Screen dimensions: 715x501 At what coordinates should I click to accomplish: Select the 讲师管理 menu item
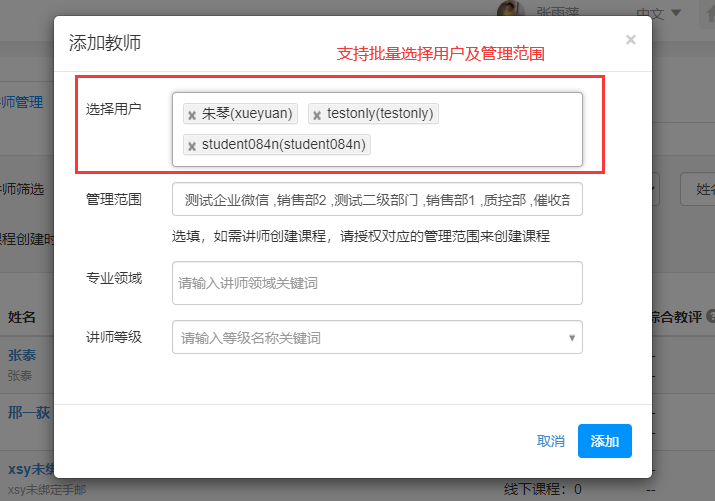[22, 101]
